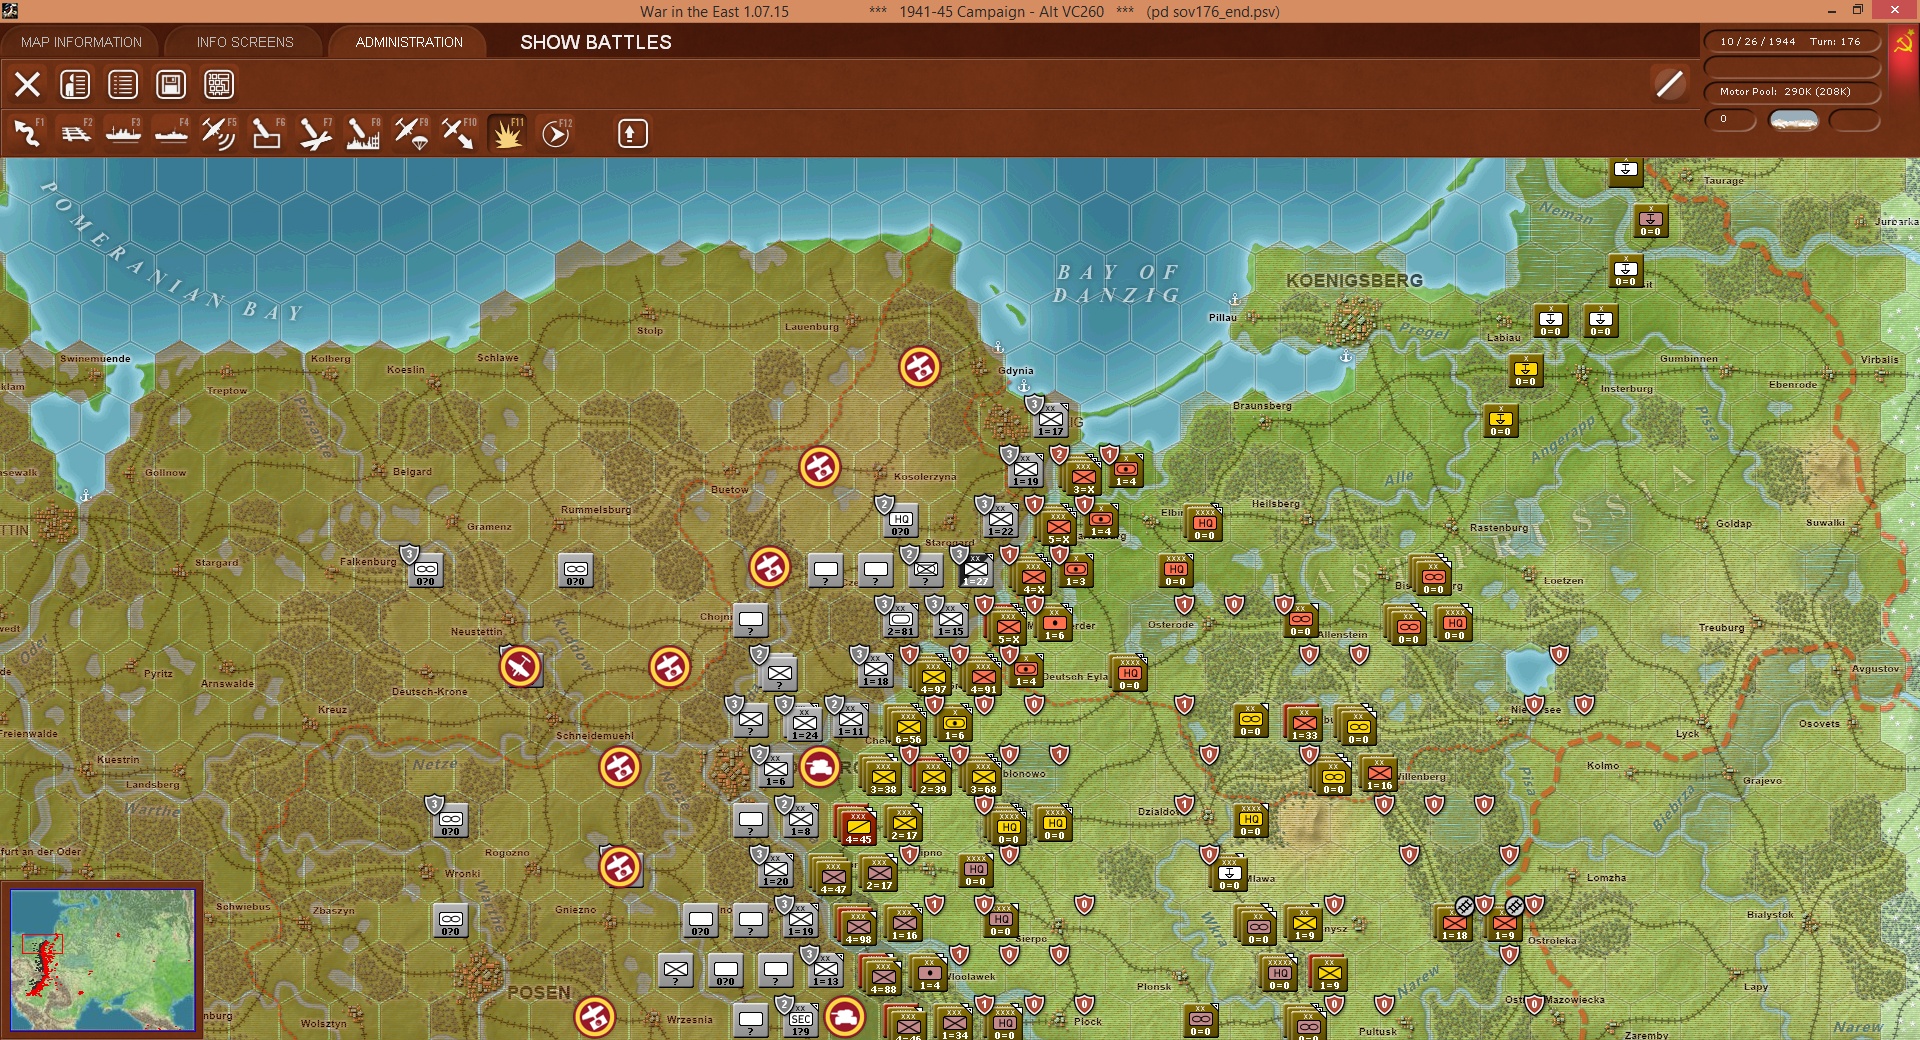1920x1040 pixels.
Task: Click the diagonal slash round button
Action: (1669, 84)
